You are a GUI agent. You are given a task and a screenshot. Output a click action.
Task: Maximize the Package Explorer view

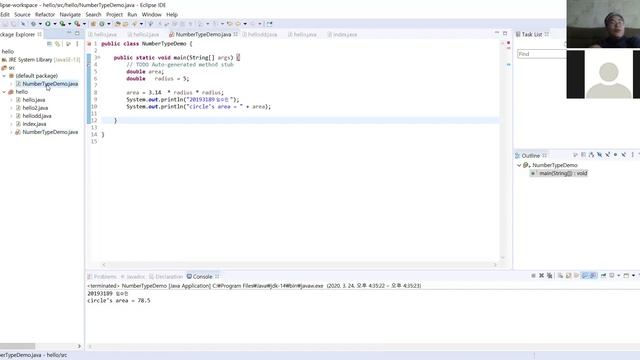click(77, 33)
